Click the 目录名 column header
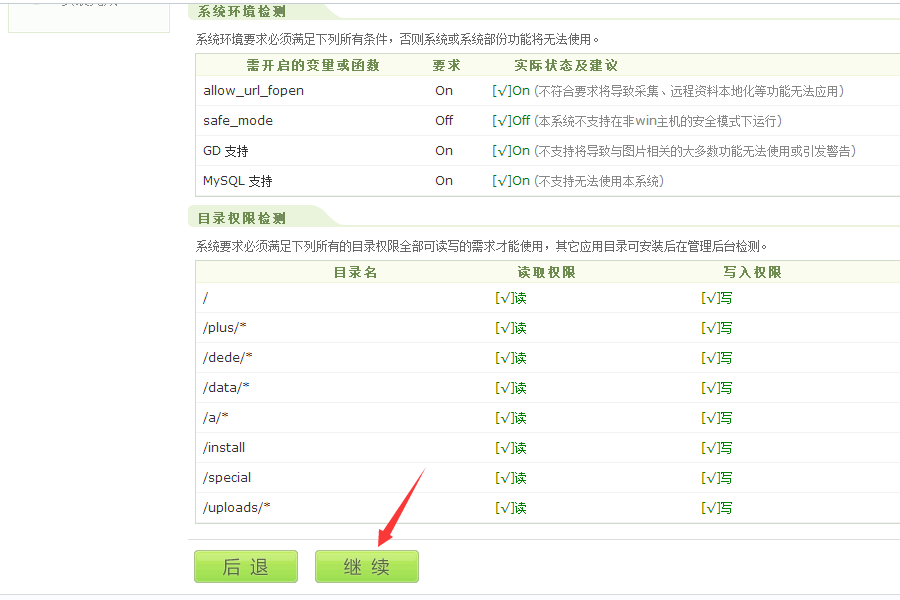Screen dimensions: 900x600 (x=355, y=272)
